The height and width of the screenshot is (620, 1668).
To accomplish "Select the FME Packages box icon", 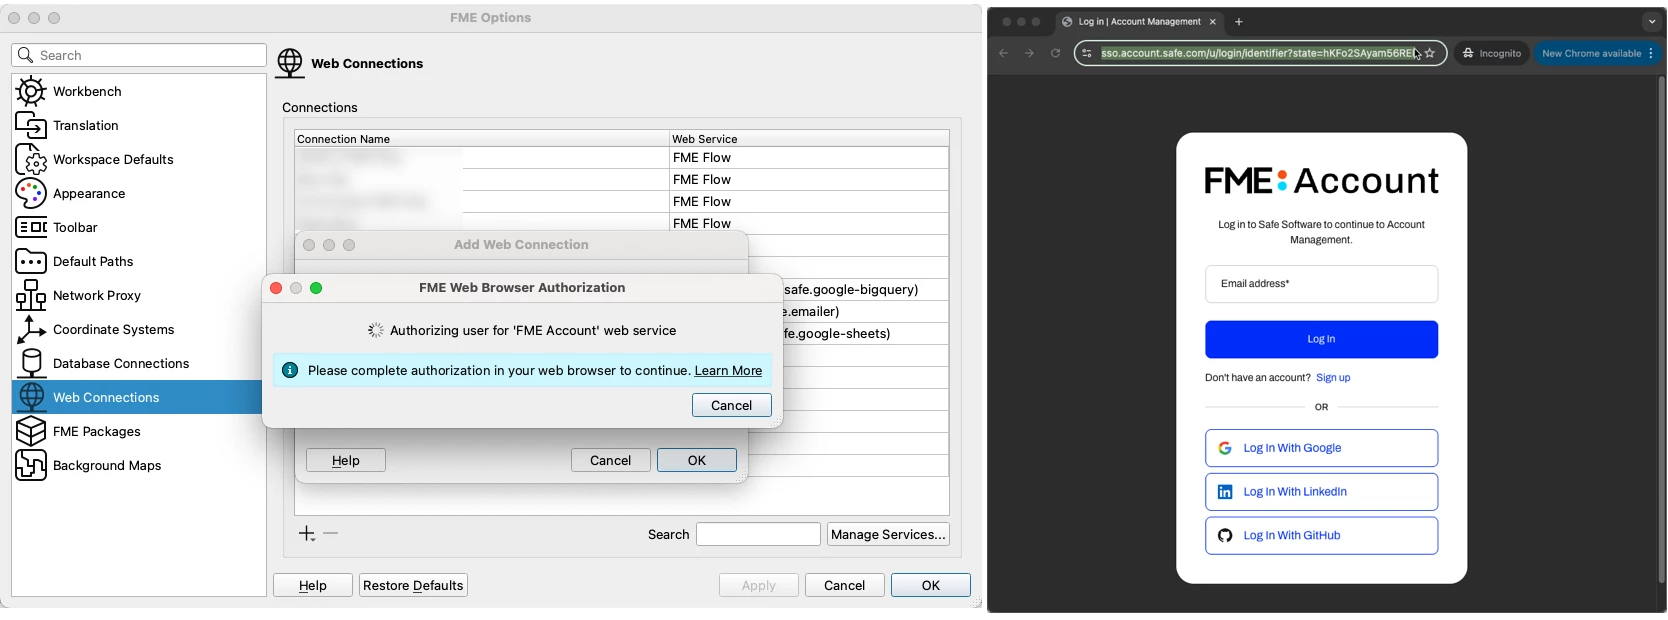I will (31, 431).
